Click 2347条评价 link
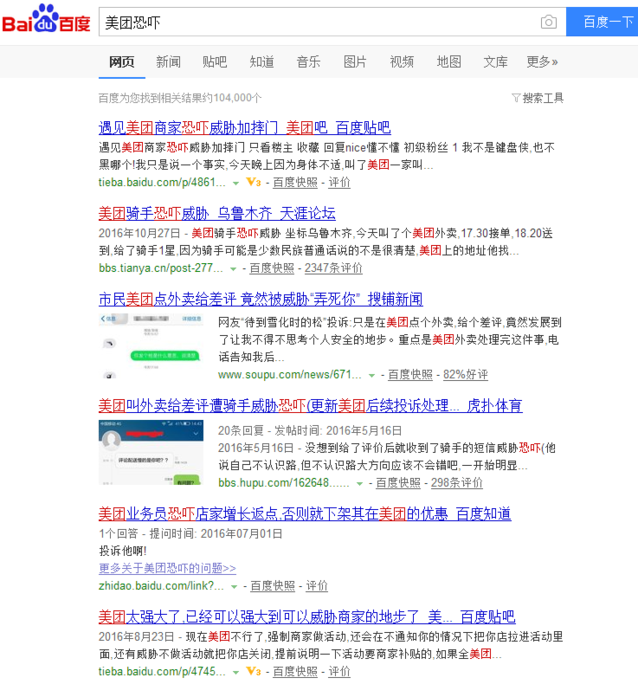Screen dimensions: 638x684 (334, 268)
